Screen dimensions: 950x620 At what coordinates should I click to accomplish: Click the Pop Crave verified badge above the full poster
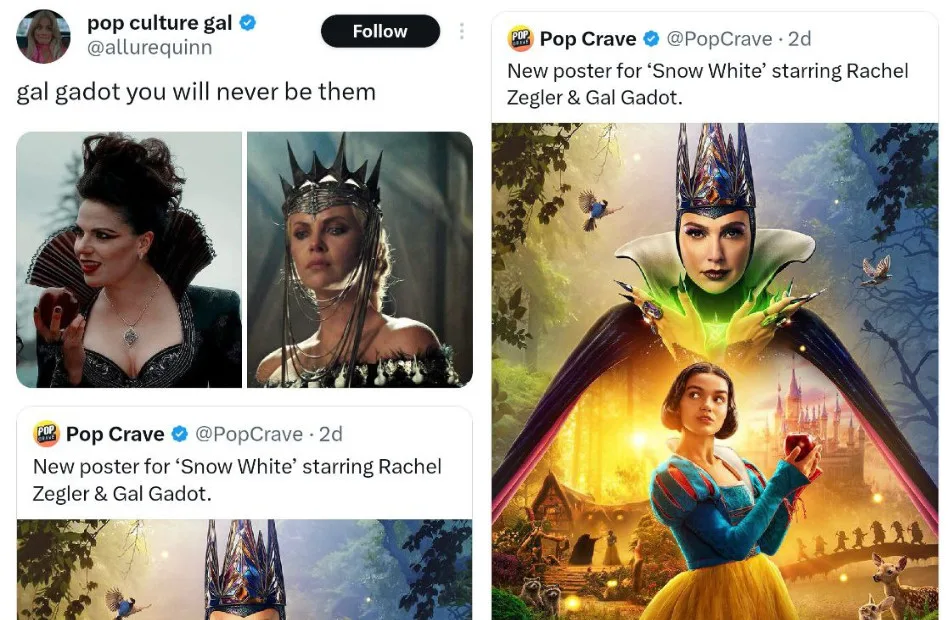point(652,39)
